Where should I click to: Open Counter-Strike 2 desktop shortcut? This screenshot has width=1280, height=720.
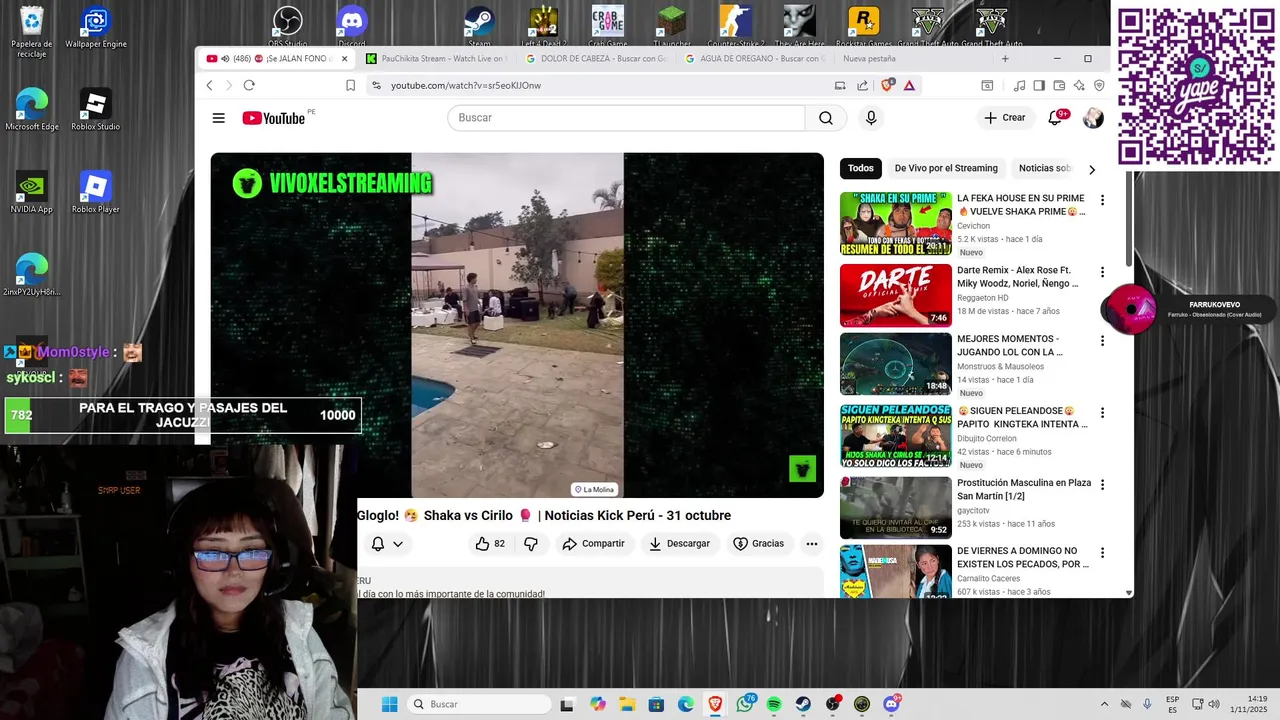tap(735, 27)
